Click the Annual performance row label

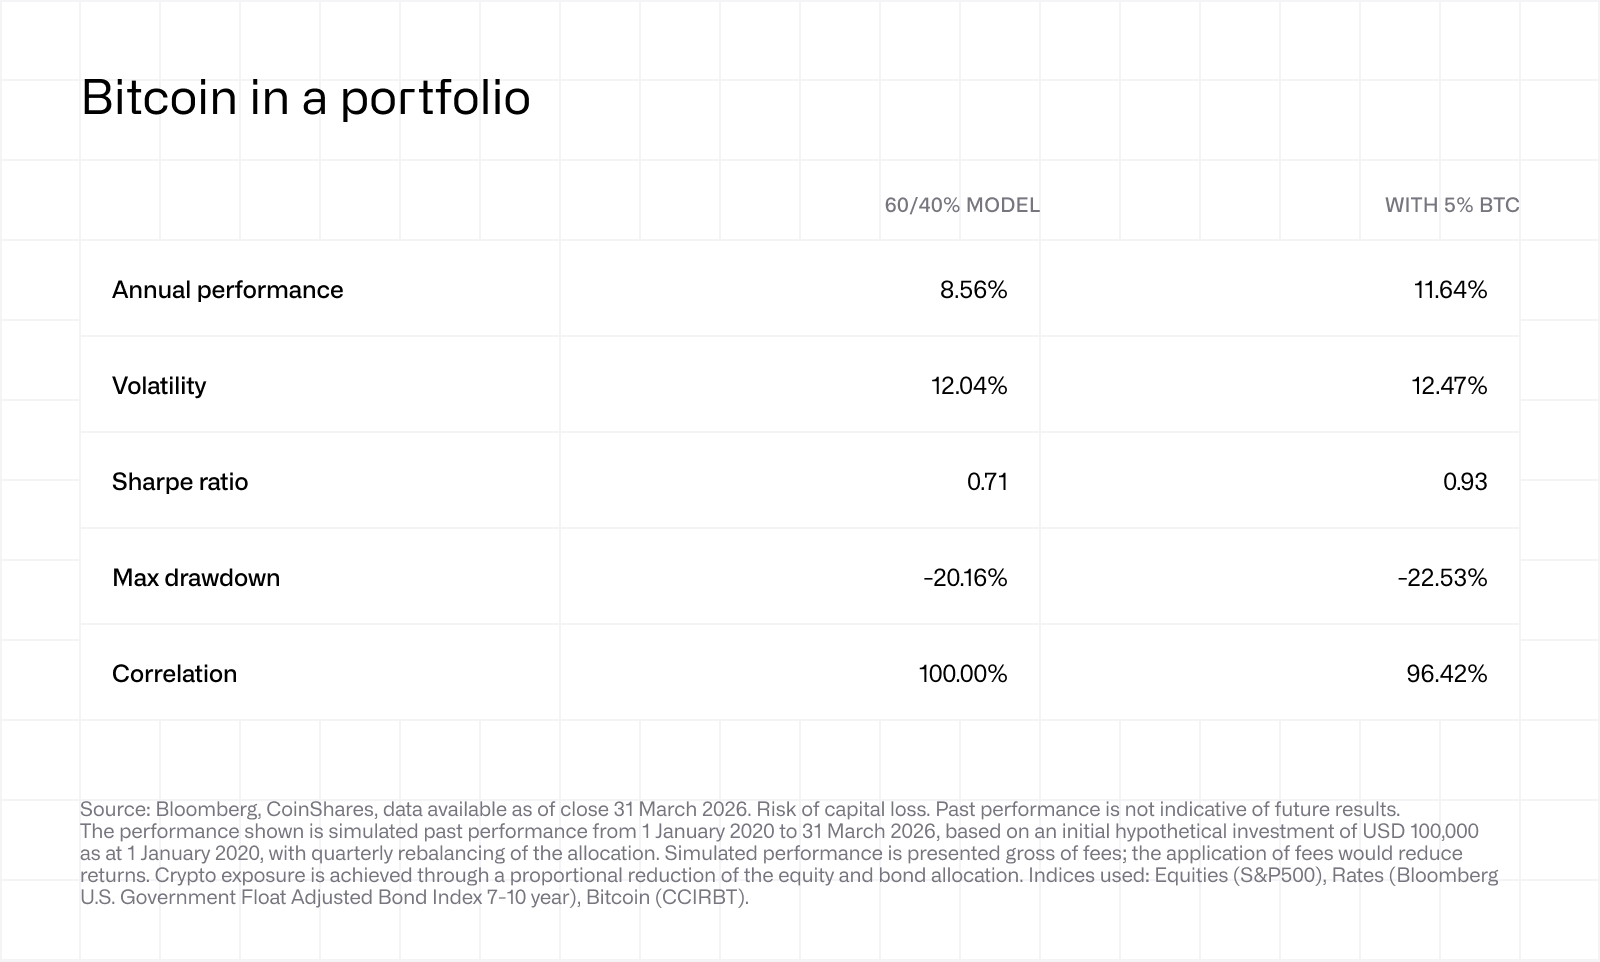tap(228, 290)
